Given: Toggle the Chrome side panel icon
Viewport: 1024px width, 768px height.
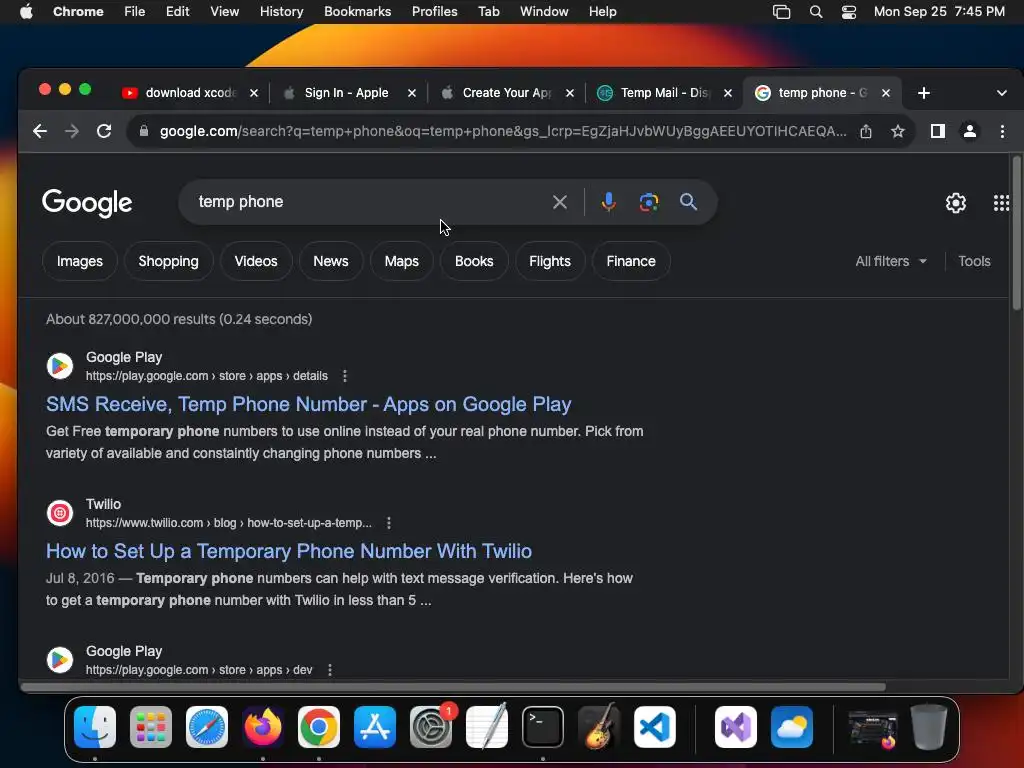Looking at the screenshot, I should pos(938,131).
